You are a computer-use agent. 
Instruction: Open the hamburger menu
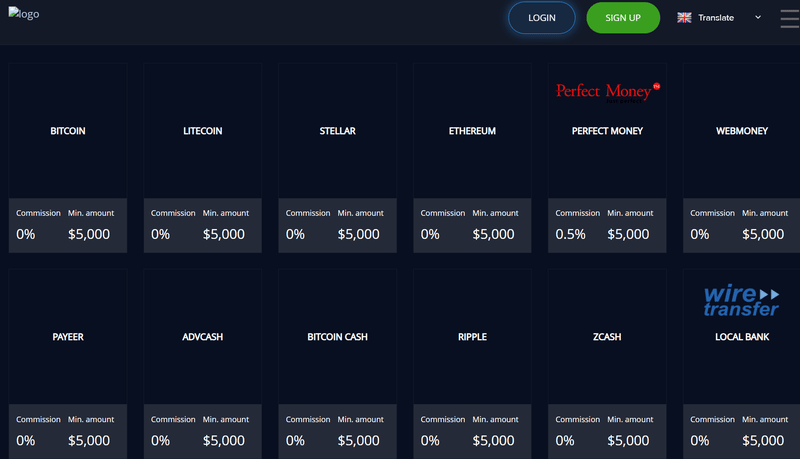click(790, 18)
